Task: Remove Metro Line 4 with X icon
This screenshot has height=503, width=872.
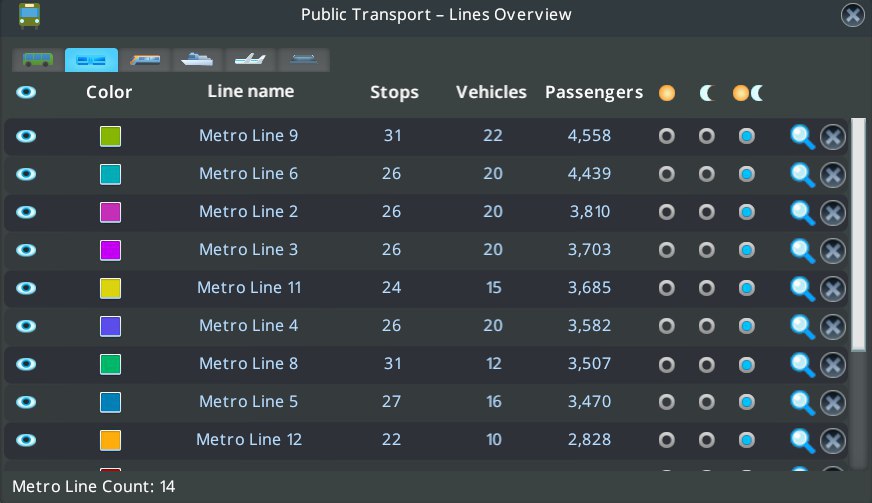Action: click(833, 327)
